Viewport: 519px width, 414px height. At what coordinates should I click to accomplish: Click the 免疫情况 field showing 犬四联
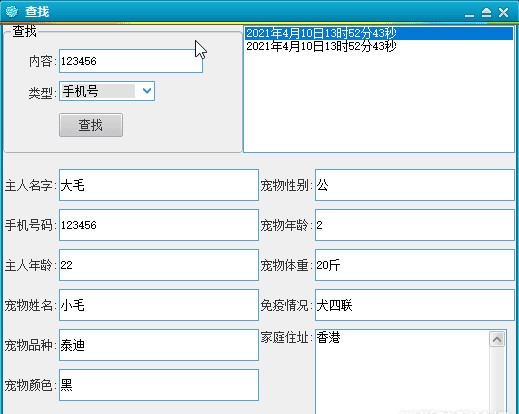coord(415,305)
